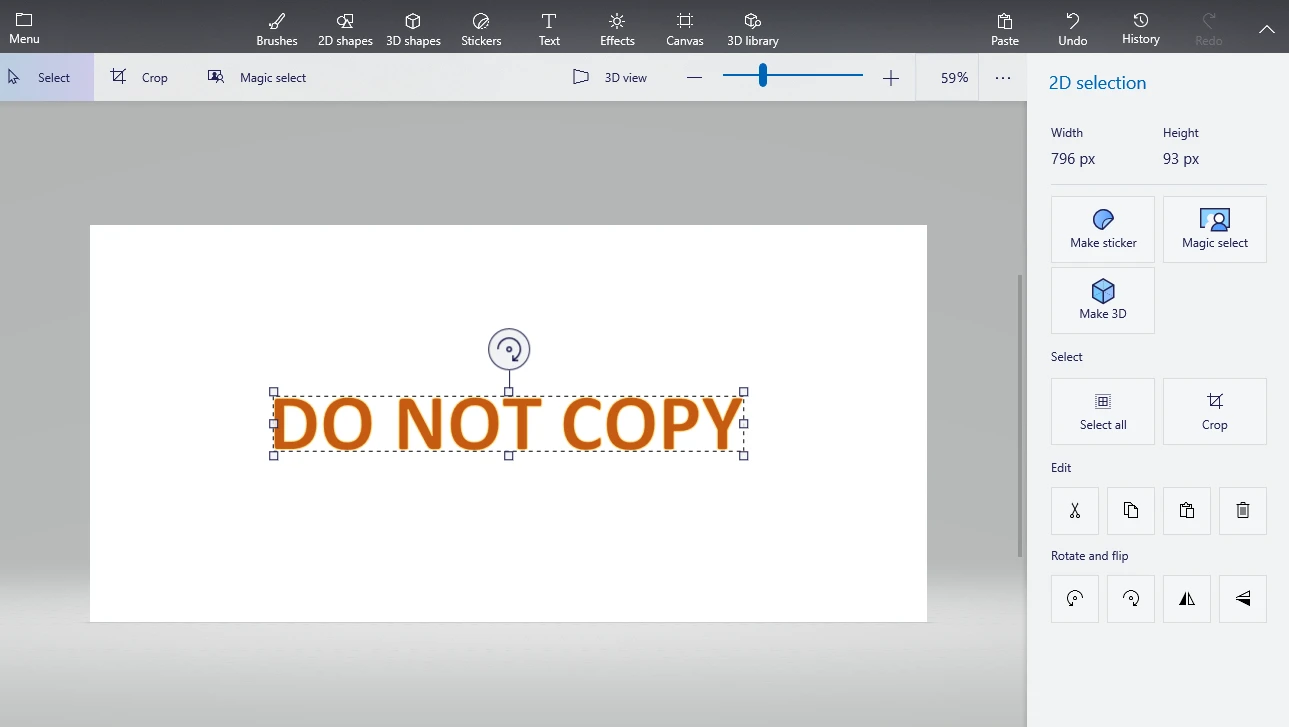Open the Canvas tab

tap(685, 28)
